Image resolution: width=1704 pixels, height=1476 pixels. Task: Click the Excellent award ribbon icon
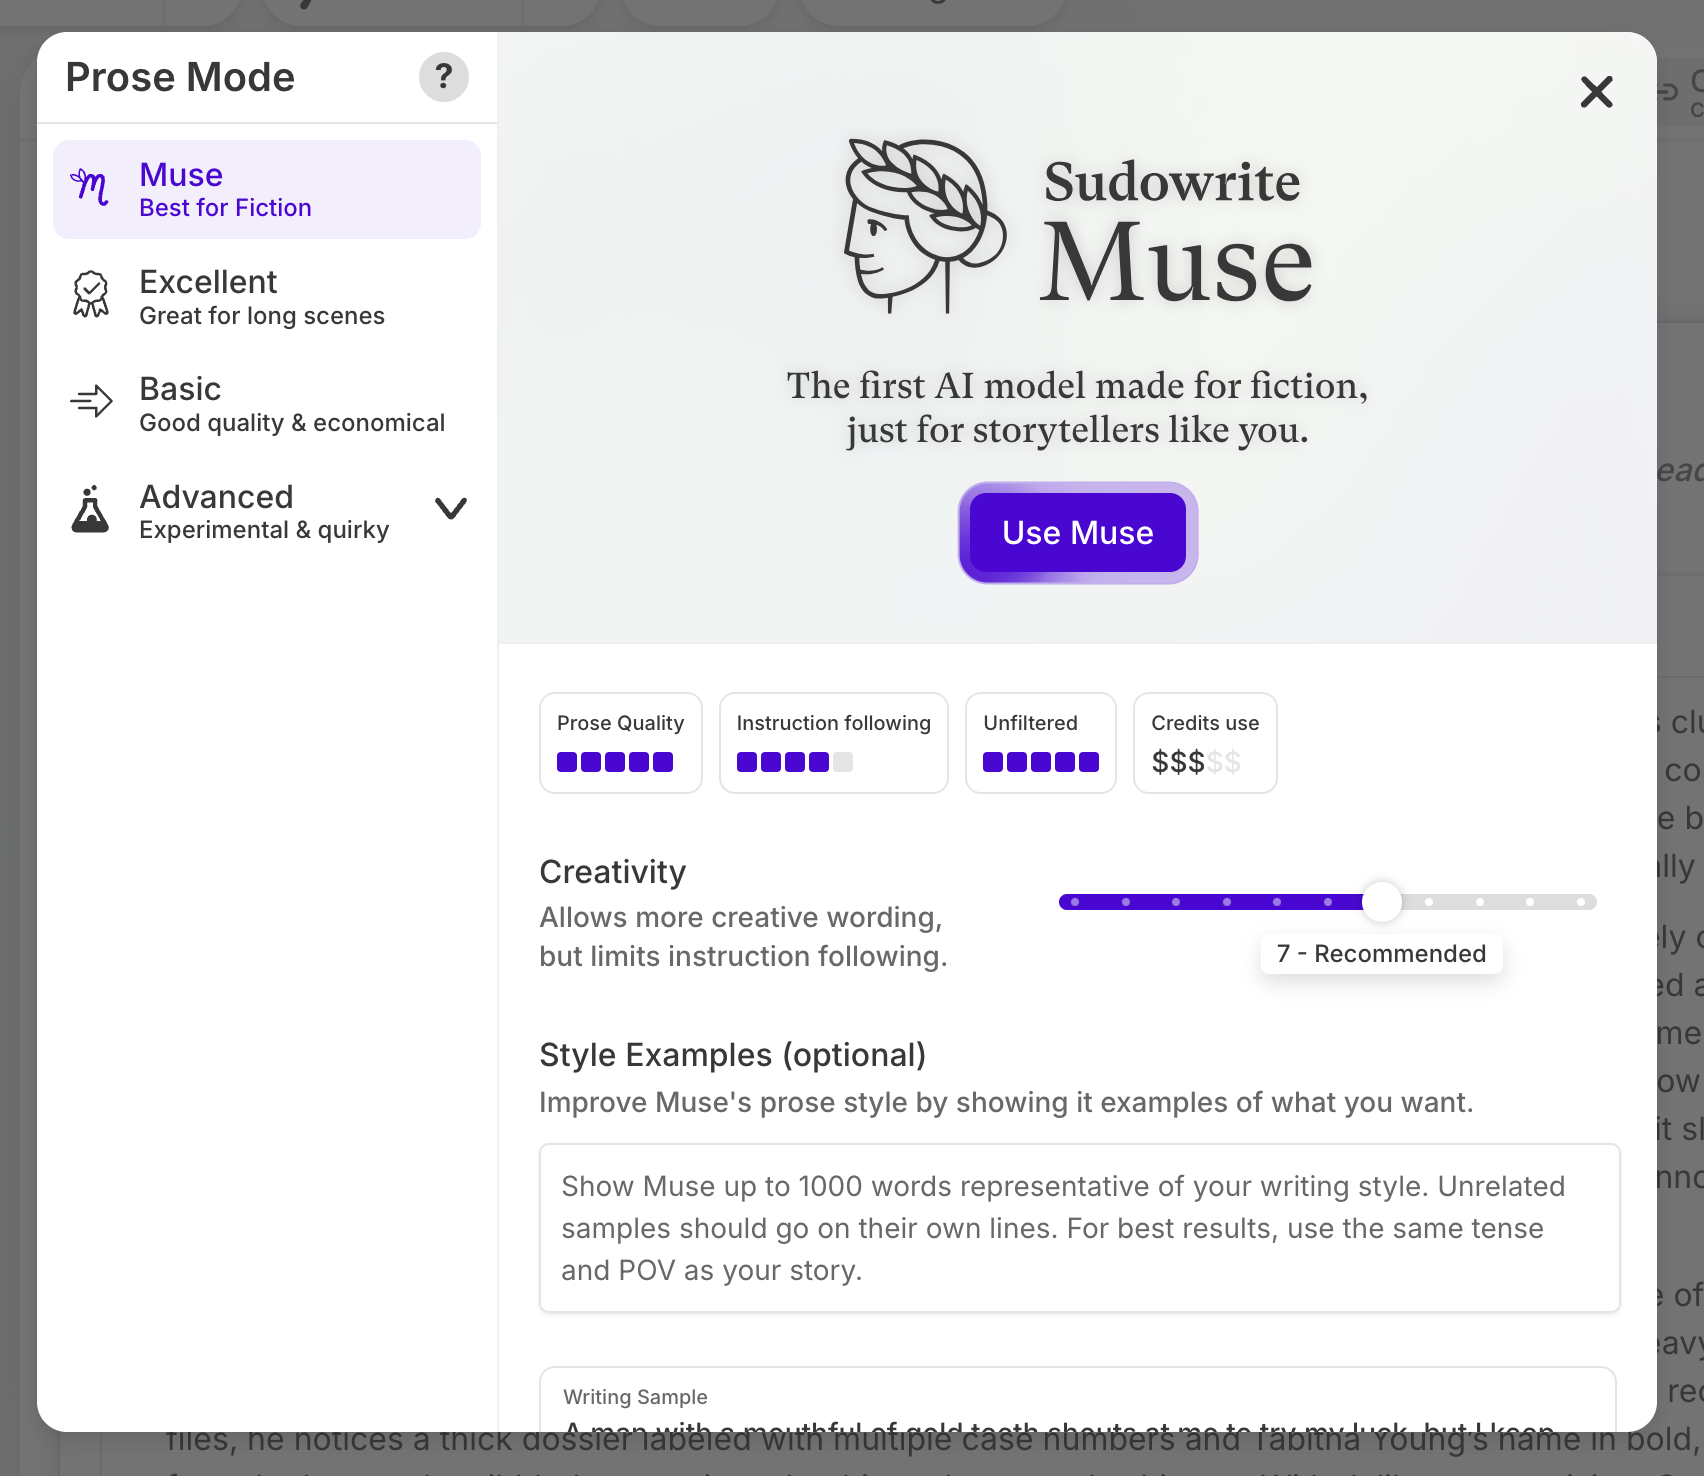click(91, 295)
